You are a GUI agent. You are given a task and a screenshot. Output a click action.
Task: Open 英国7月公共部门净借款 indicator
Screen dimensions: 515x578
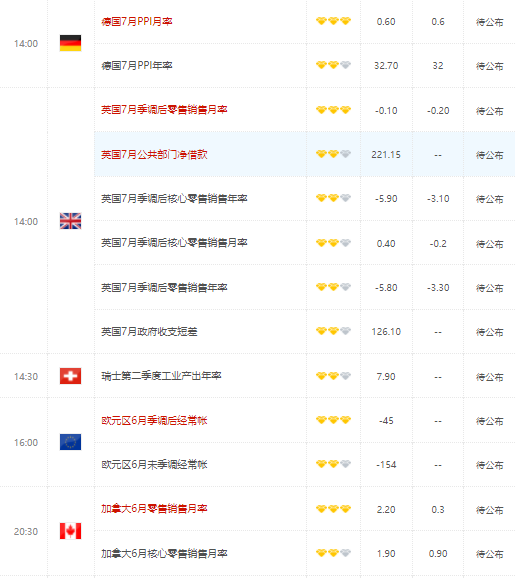tap(154, 154)
